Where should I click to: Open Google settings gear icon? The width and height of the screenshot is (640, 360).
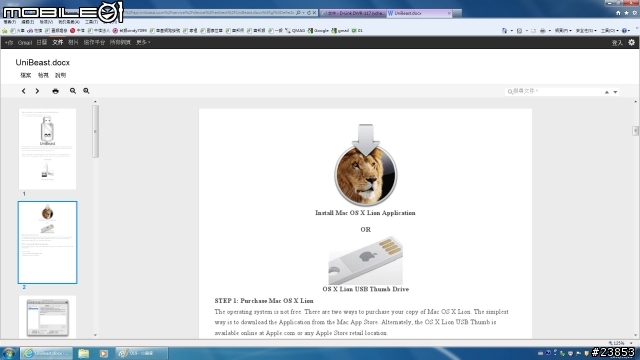631,42
